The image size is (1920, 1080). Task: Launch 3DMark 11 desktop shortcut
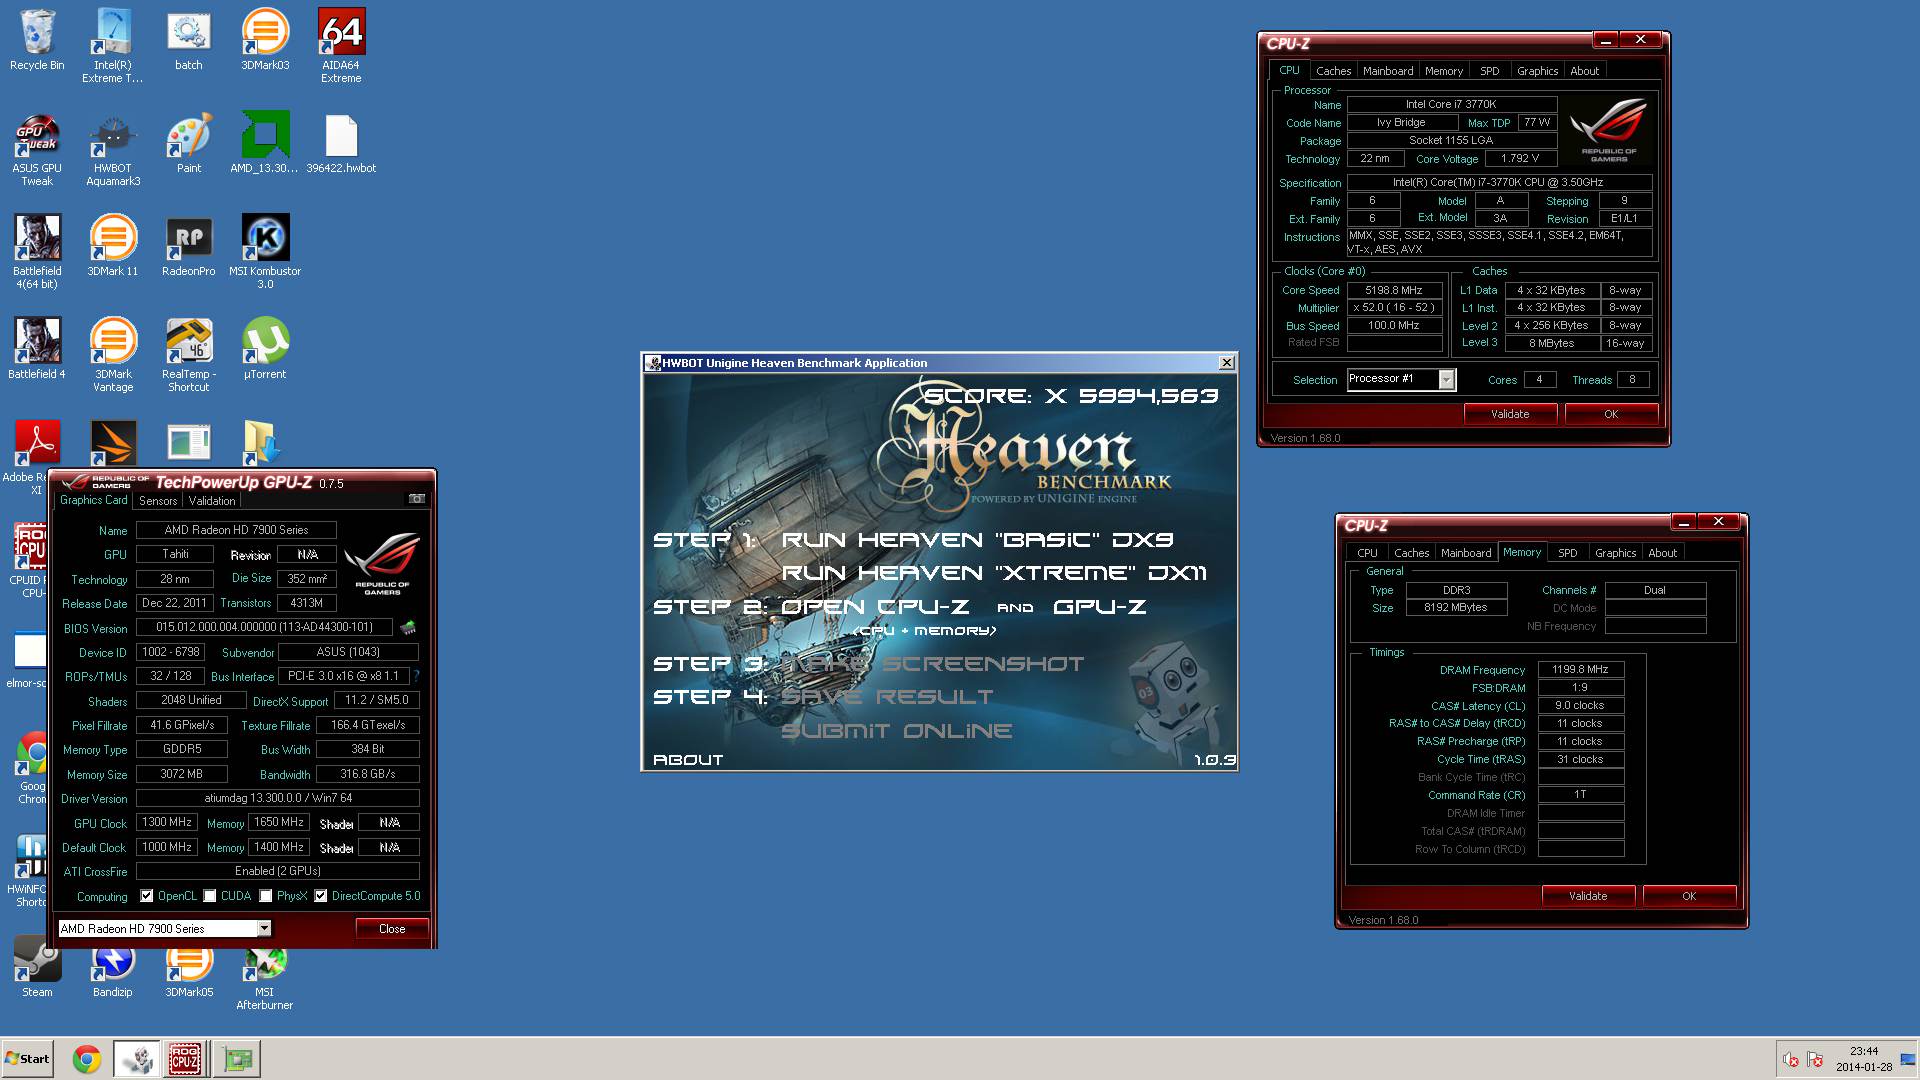pyautogui.click(x=112, y=247)
